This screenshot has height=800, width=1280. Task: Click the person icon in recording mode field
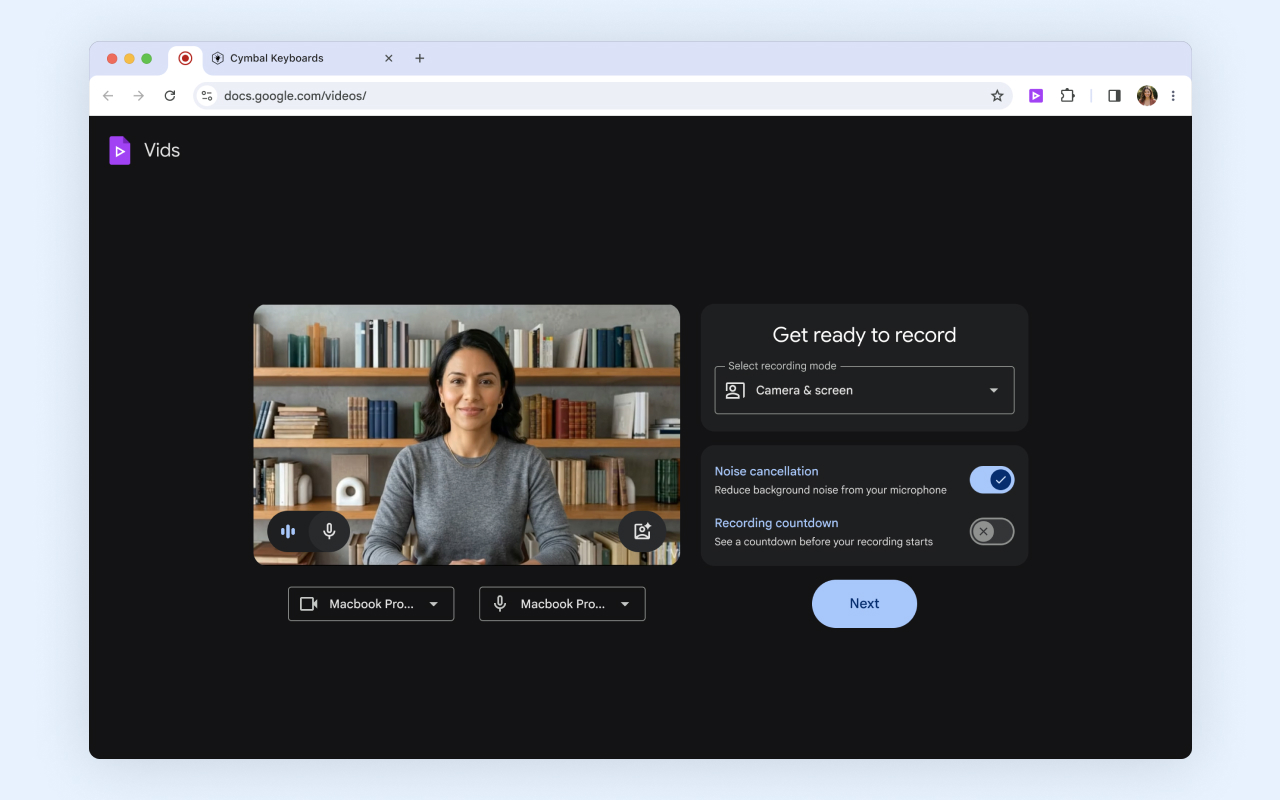(733, 390)
